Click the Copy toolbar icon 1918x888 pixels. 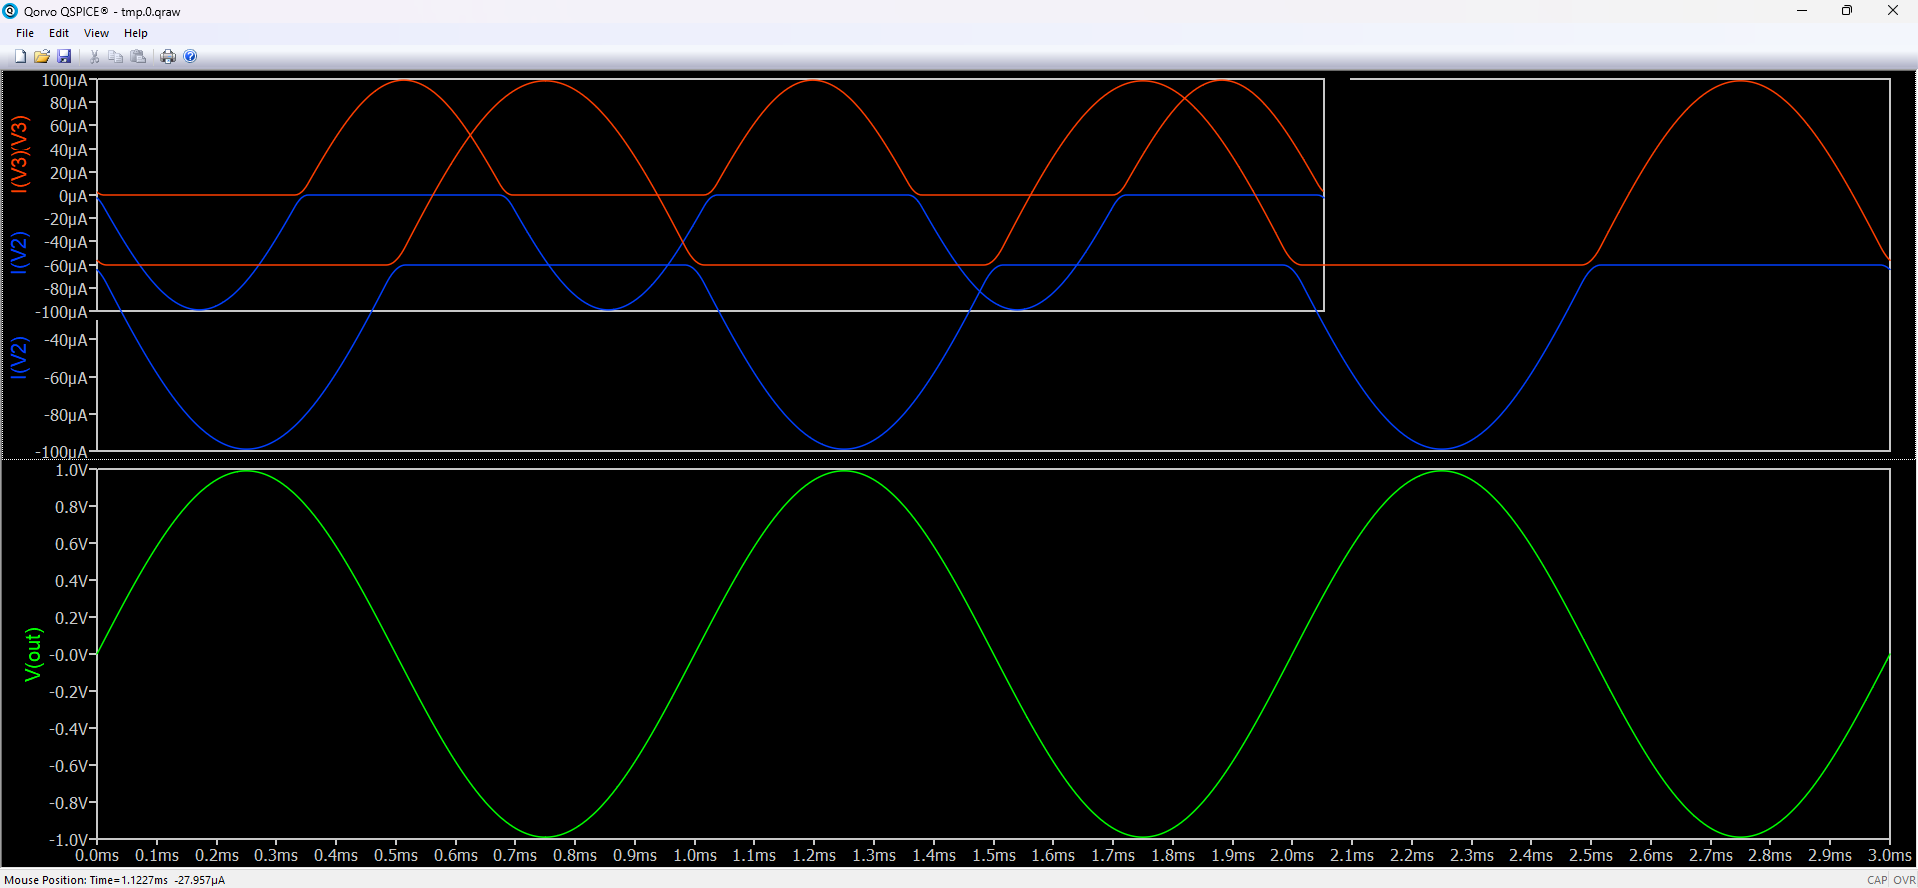[x=116, y=57]
